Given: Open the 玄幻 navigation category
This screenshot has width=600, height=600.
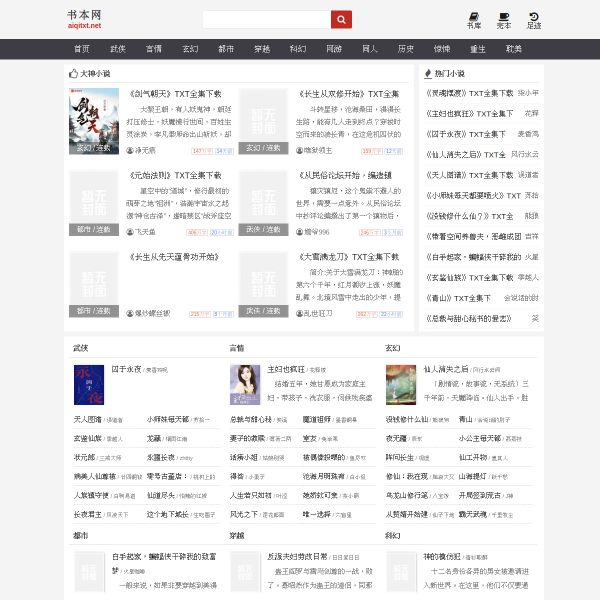Looking at the screenshot, I should click(x=190, y=49).
